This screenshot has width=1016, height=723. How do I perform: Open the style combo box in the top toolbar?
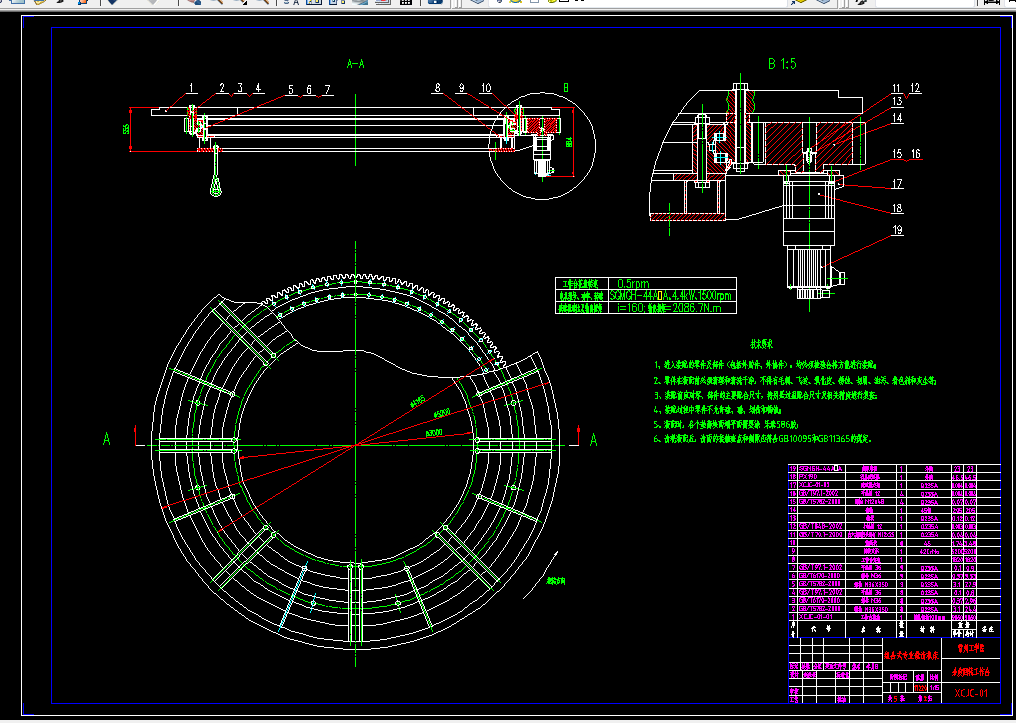925,3
